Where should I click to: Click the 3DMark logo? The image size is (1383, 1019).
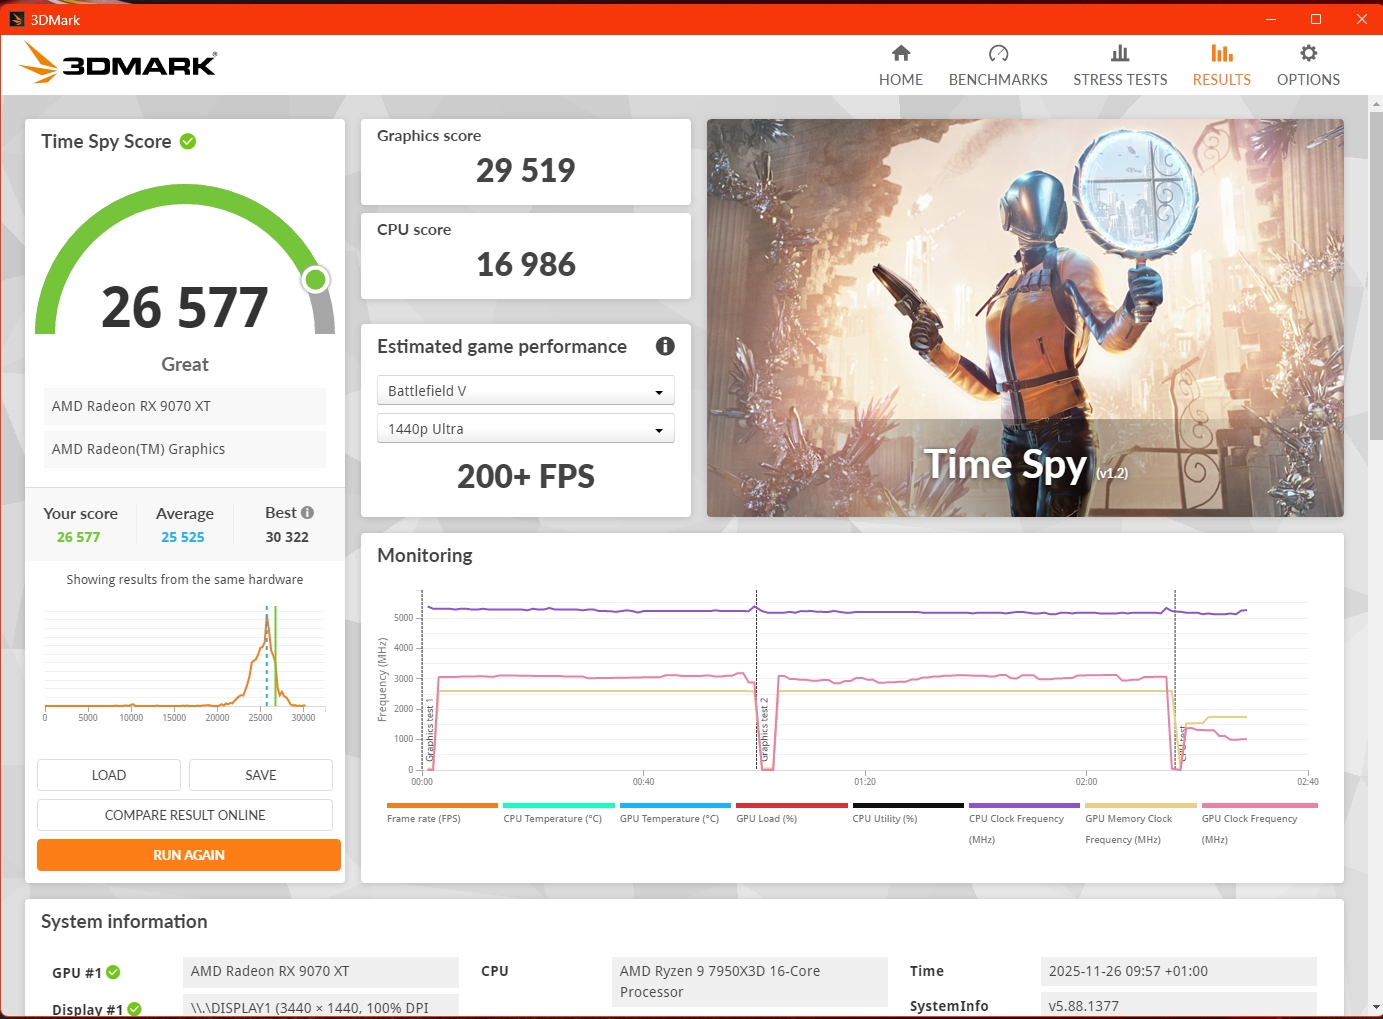click(118, 63)
